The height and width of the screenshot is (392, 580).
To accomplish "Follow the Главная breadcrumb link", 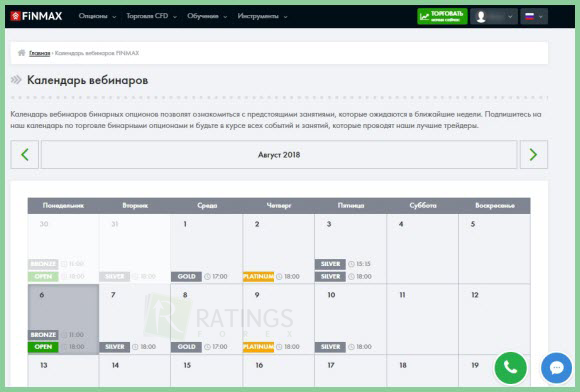I will coord(40,53).
